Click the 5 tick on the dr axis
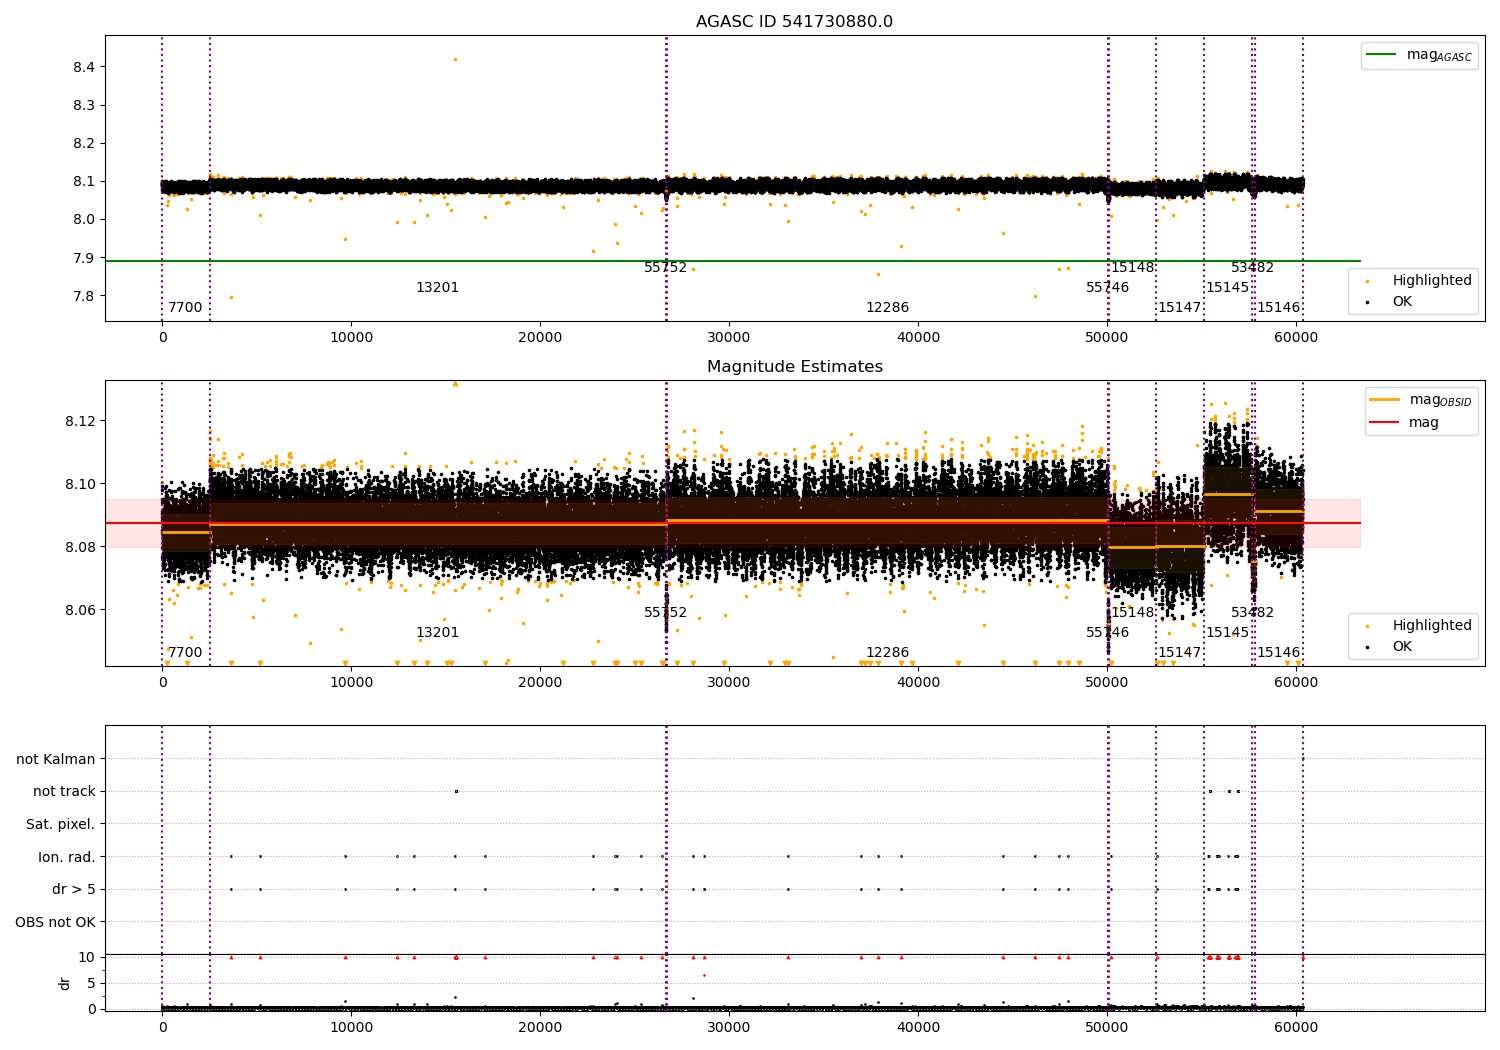The image size is (1500, 1050). pos(91,983)
